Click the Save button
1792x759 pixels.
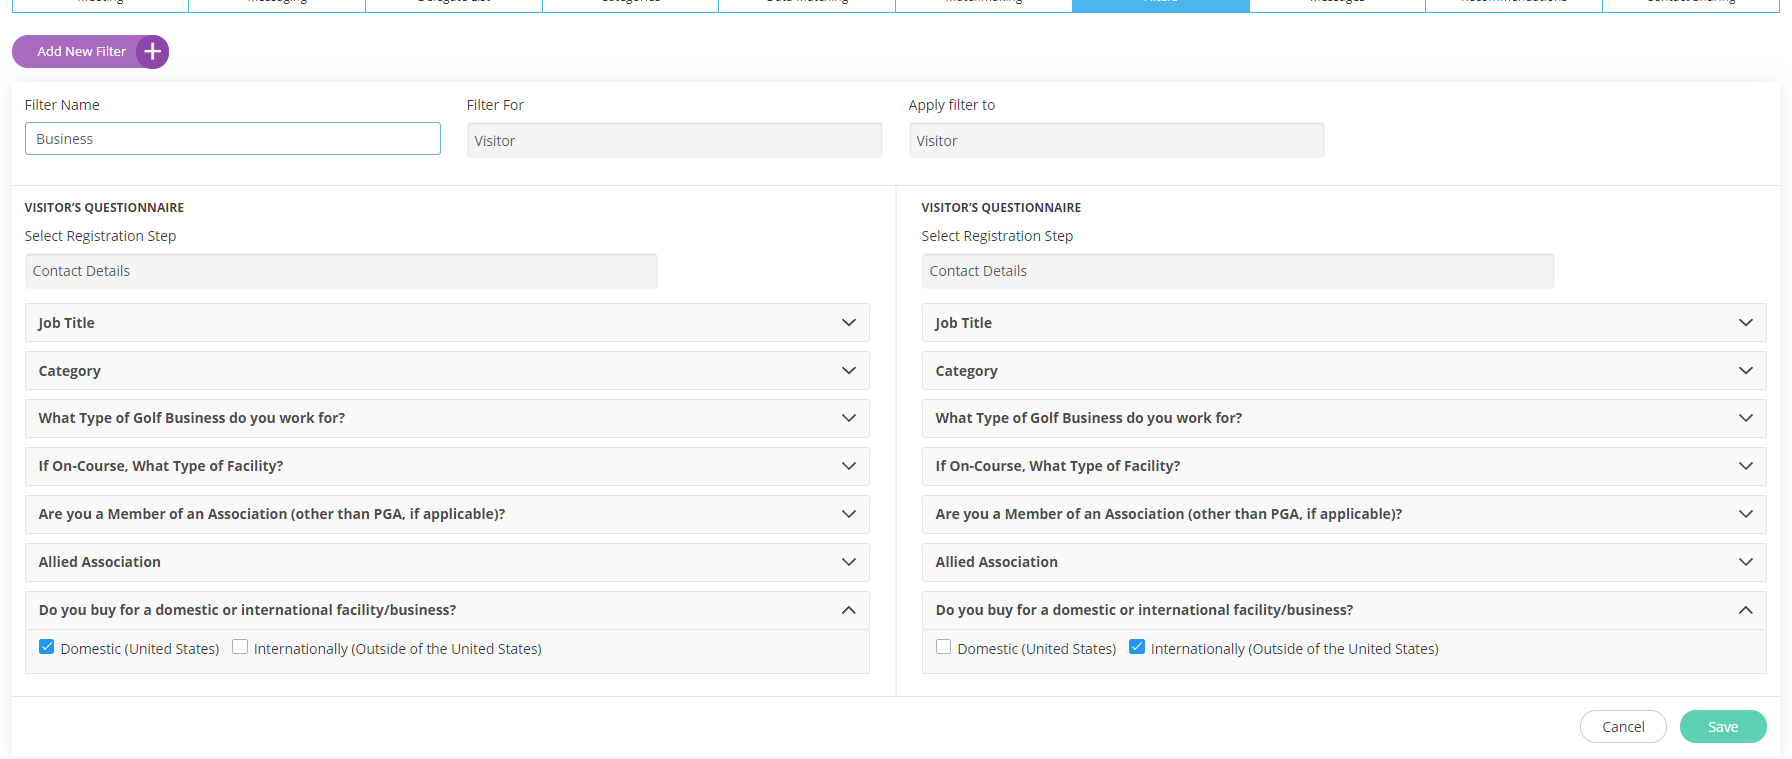coord(1722,727)
